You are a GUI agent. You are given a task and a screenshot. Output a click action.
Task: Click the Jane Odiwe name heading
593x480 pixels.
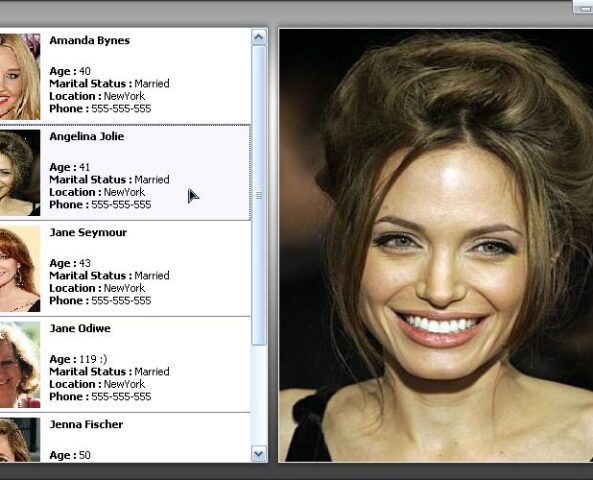pos(80,328)
